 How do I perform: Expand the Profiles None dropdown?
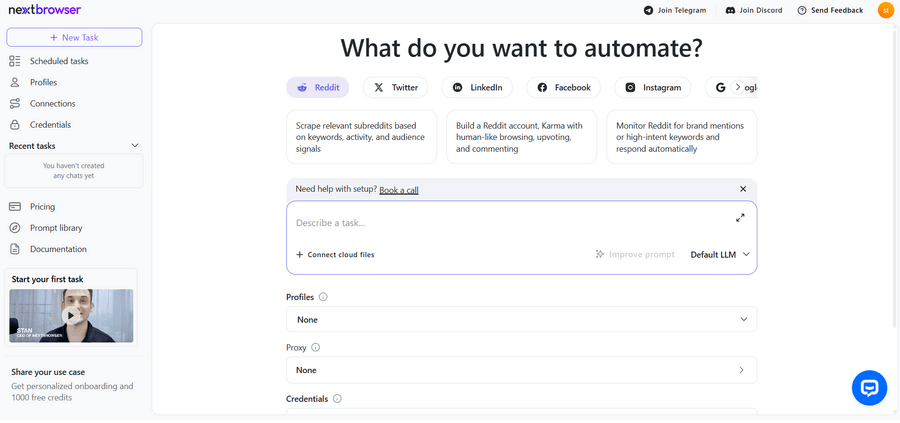pyautogui.click(x=521, y=320)
